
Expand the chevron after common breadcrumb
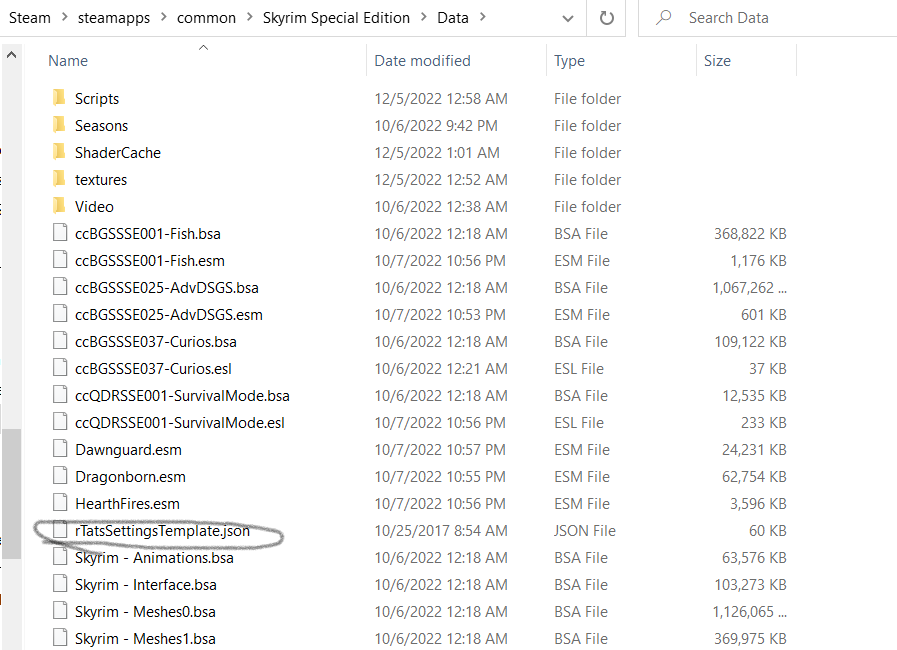click(x=249, y=17)
